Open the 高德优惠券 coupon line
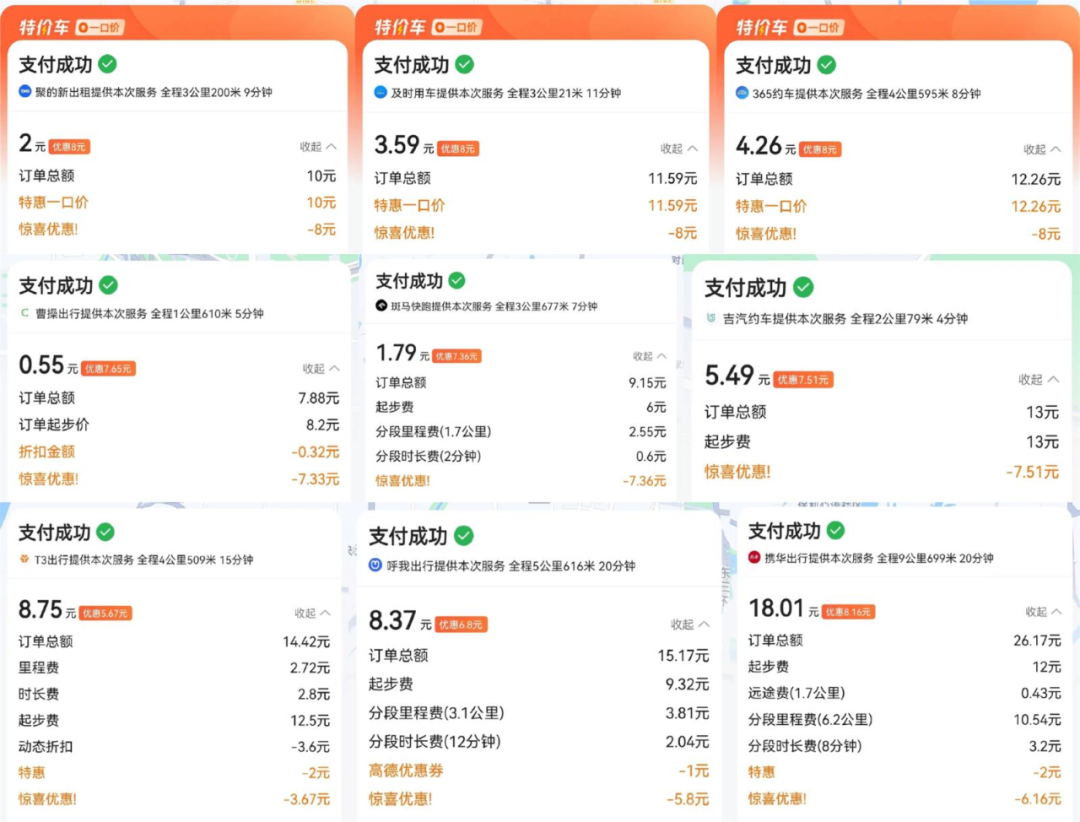Image resolution: width=1080 pixels, height=822 pixels. tap(406, 770)
